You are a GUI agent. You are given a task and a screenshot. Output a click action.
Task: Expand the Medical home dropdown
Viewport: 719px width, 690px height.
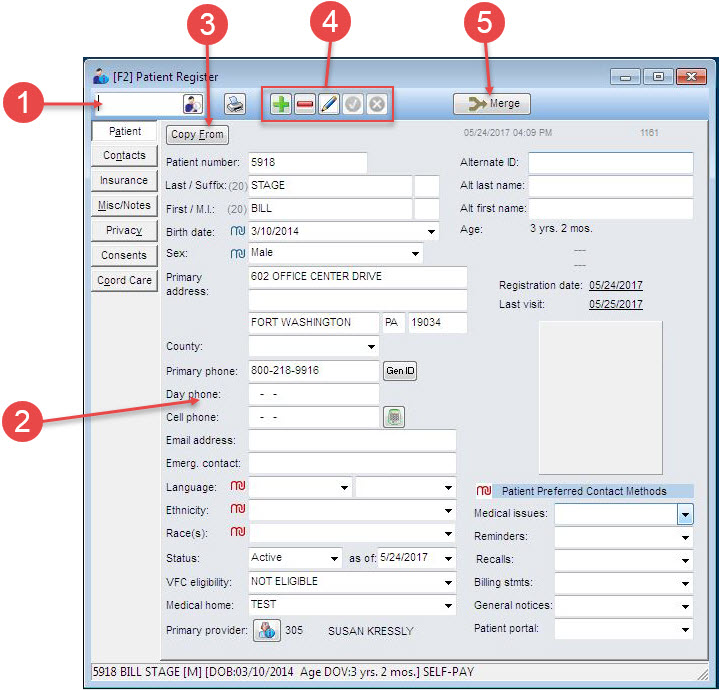(x=448, y=606)
